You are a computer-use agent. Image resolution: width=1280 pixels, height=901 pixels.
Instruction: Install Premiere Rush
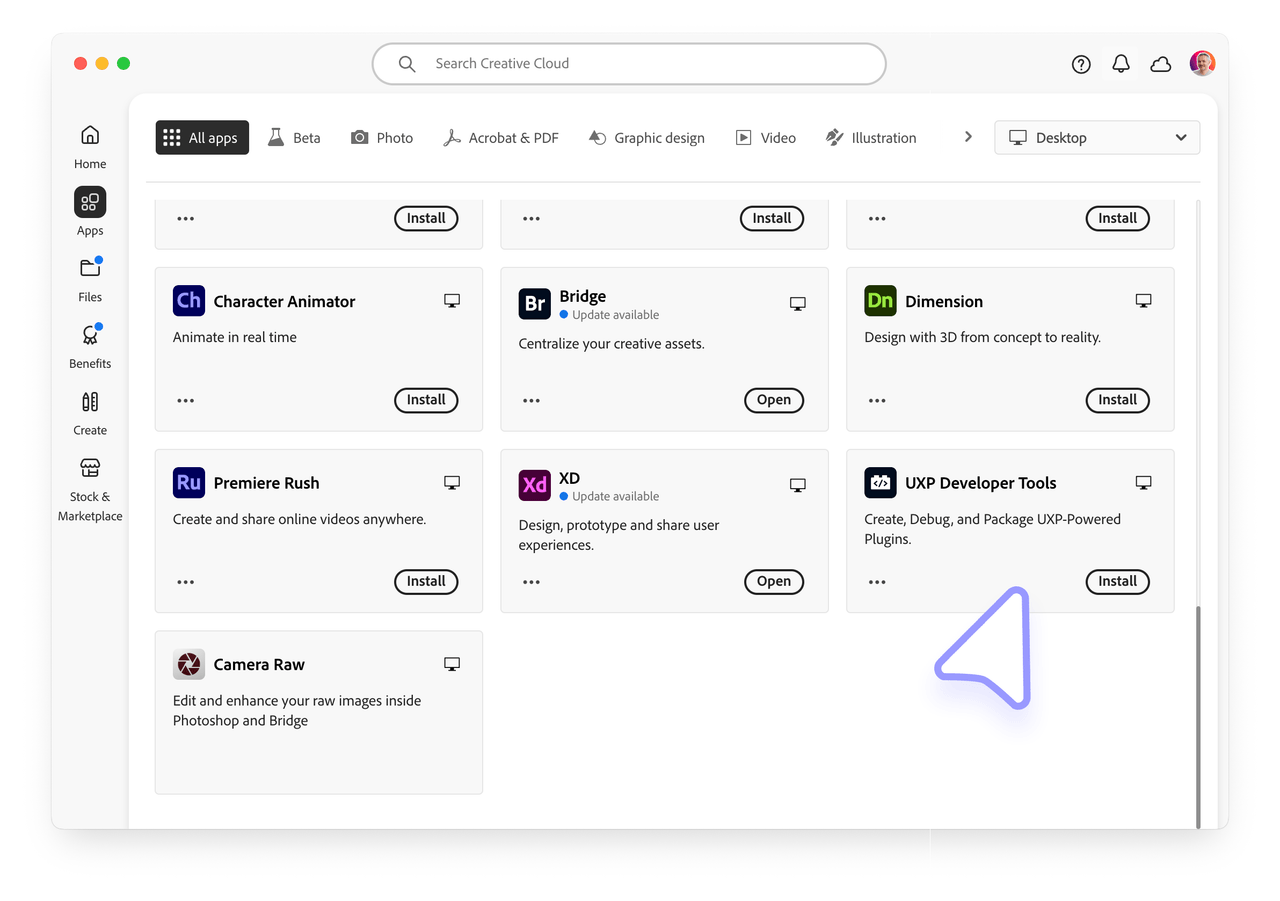tap(426, 582)
